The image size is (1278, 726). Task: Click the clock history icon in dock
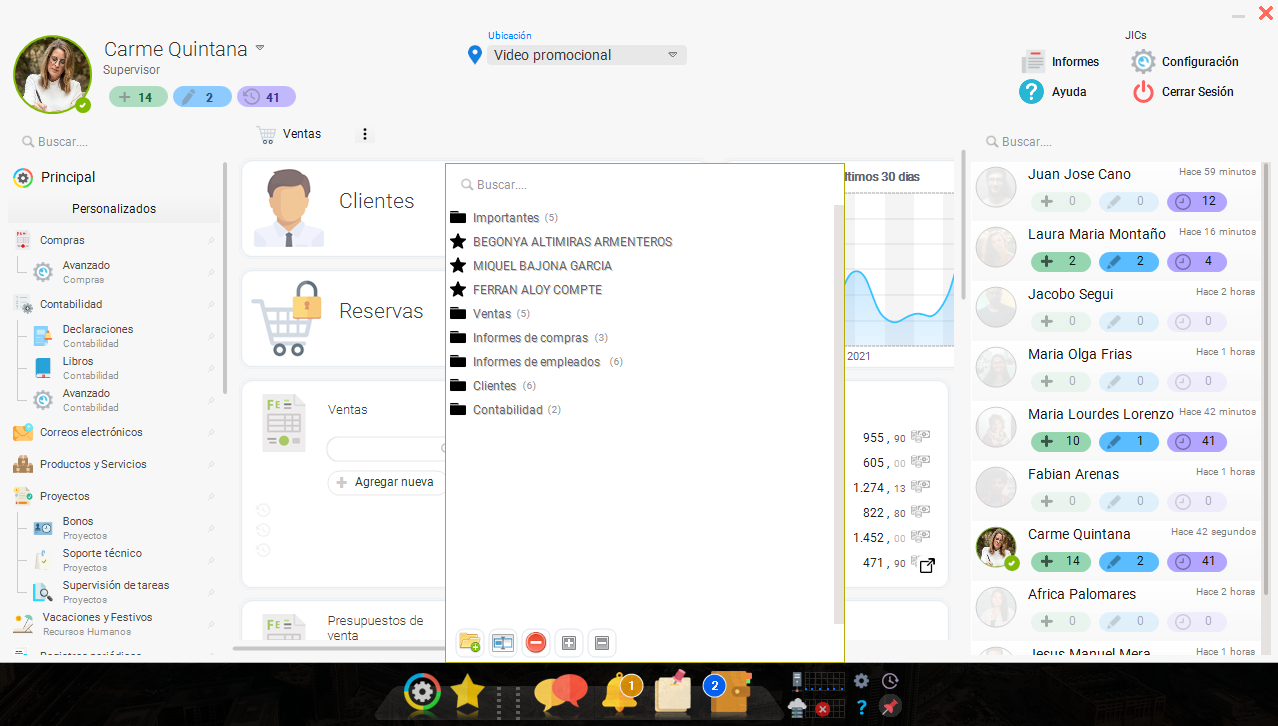click(890, 681)
